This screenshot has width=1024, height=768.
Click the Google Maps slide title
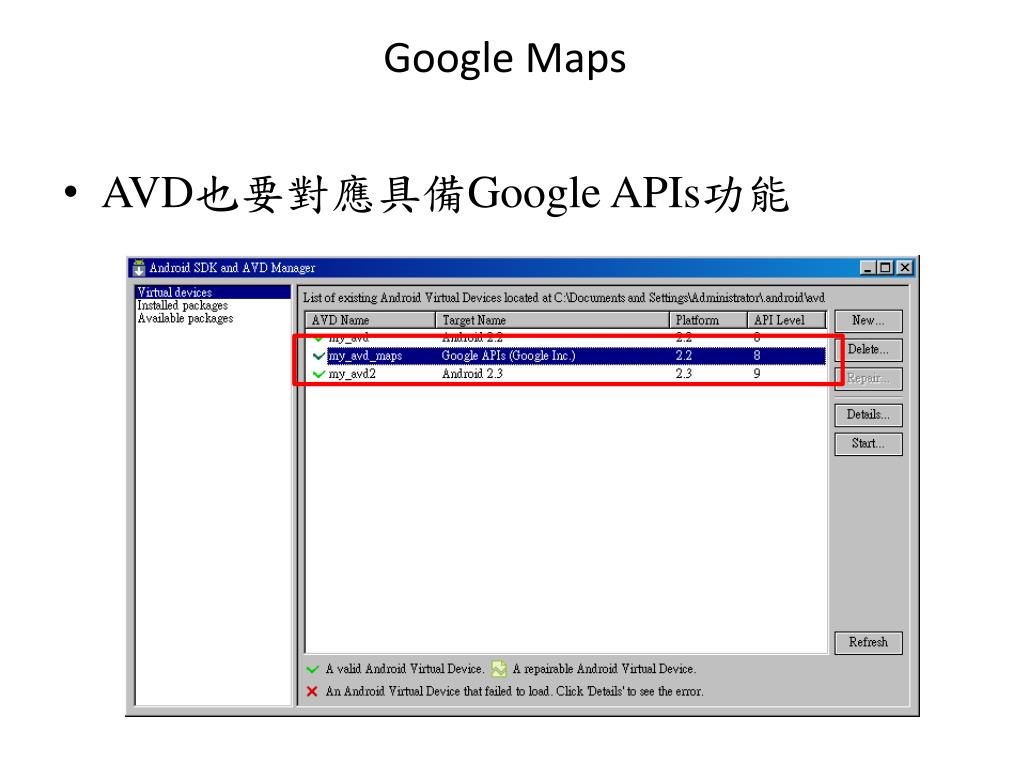505,59
